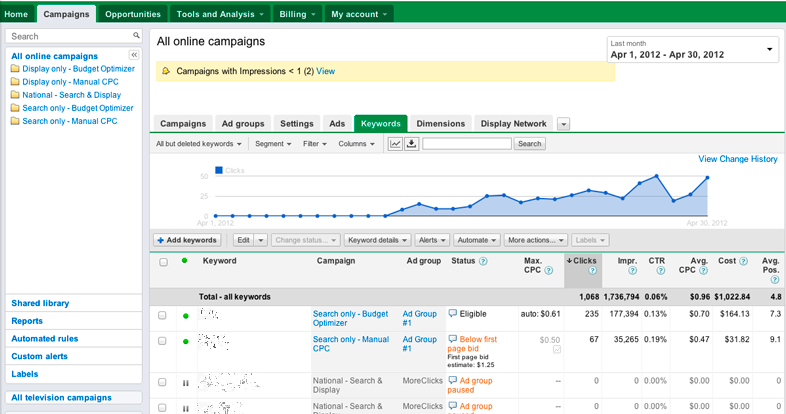Collapse the sidebar with double-chevron icon
Viewport: 786px width, 414px height.
[x=134, y=55]
